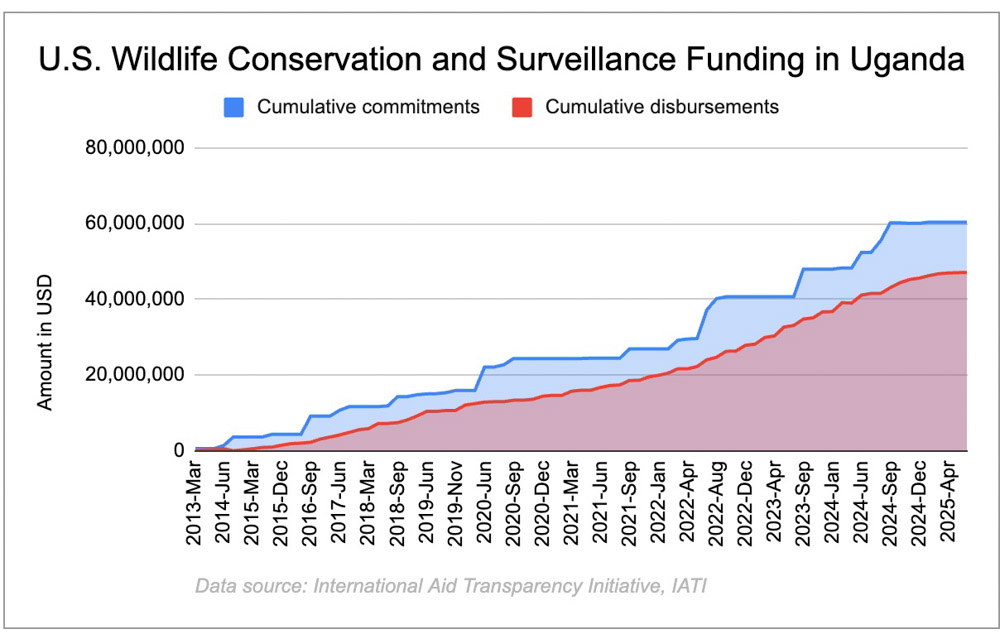Click the Amount in USD axis title

point(44,343)
